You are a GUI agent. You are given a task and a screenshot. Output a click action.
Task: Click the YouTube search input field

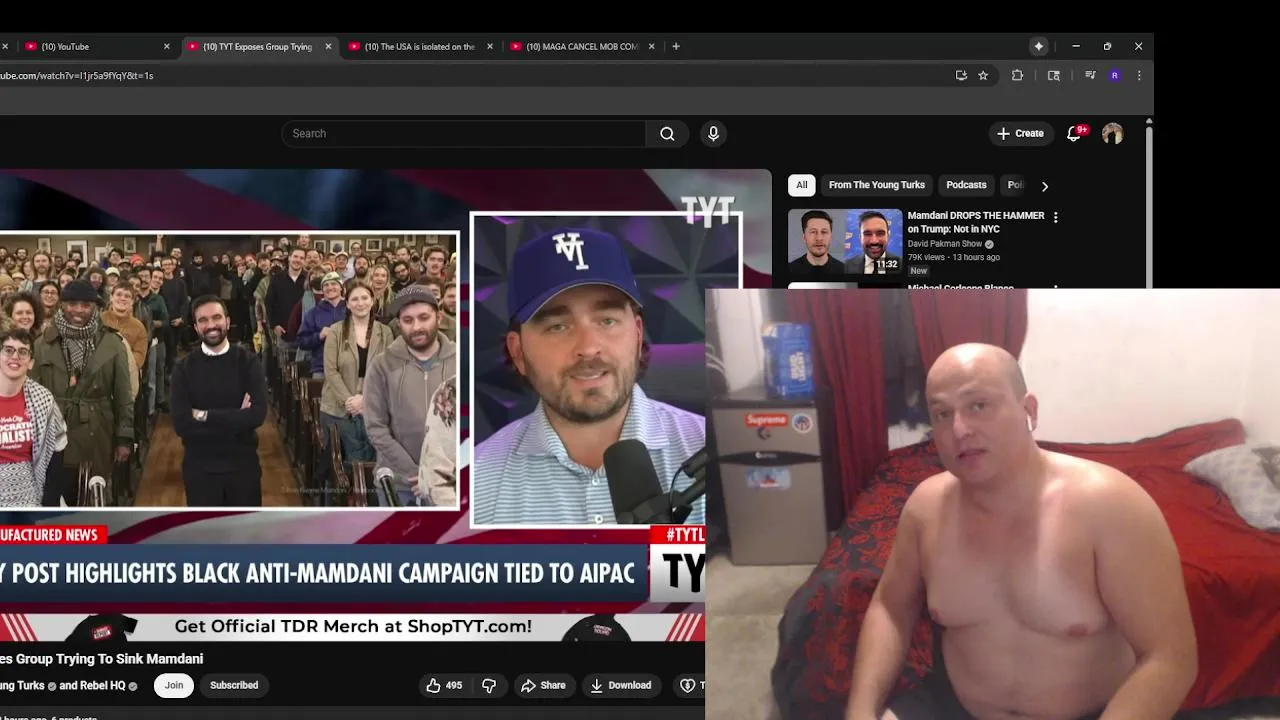(464, 134)
